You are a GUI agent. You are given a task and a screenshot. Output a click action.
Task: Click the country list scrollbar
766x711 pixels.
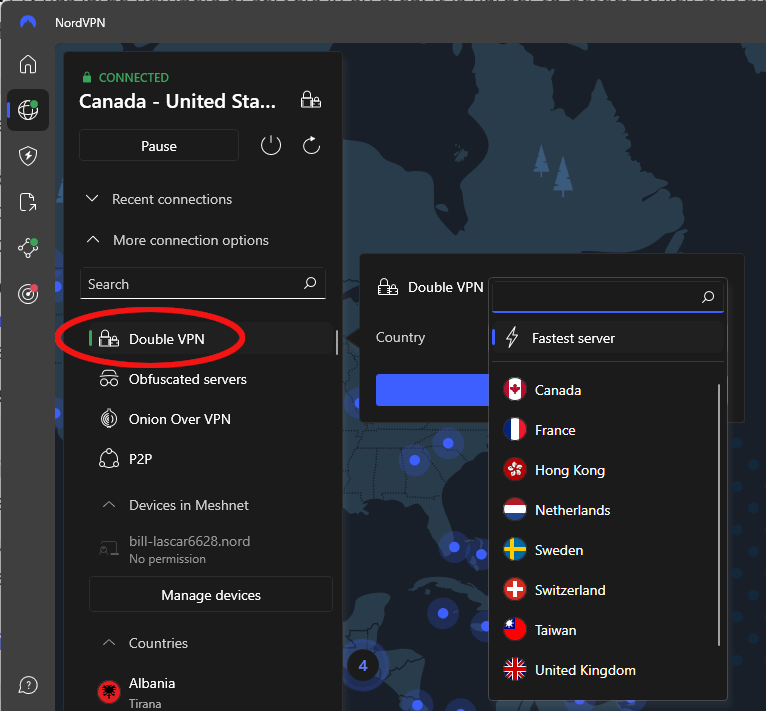tap(719, 515)
